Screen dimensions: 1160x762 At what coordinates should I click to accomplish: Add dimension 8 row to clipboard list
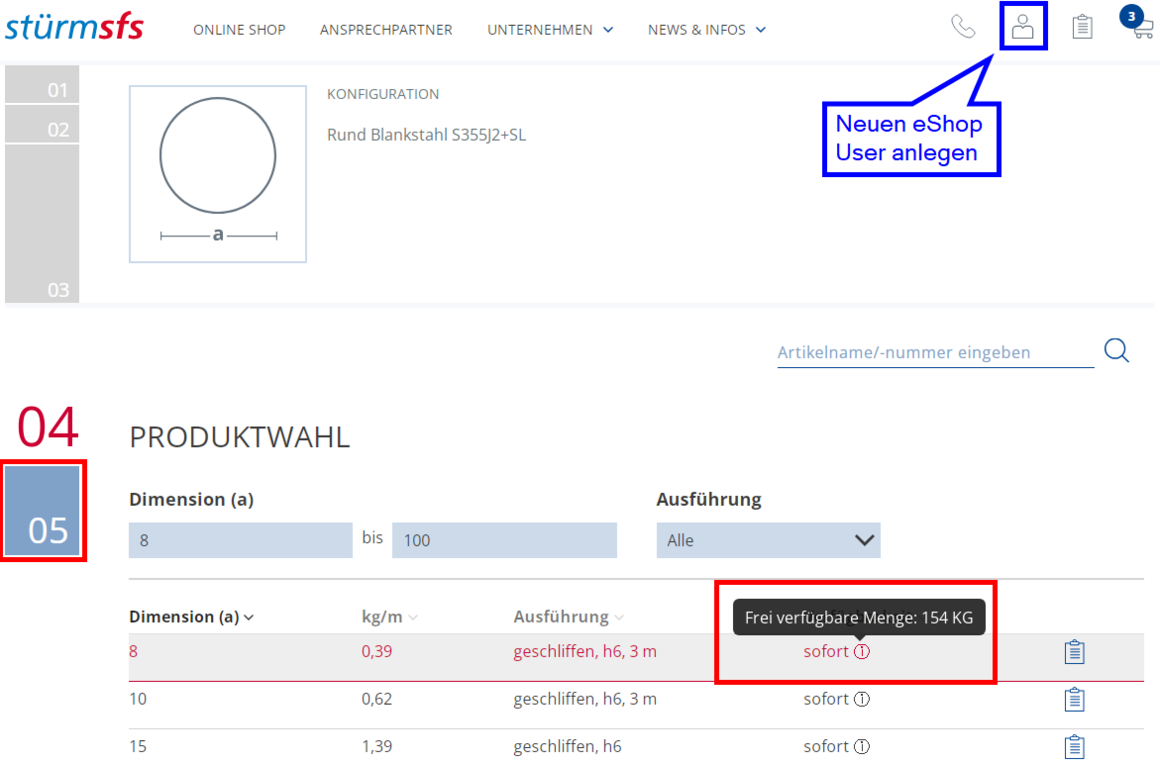click(x=1074, y=652)
